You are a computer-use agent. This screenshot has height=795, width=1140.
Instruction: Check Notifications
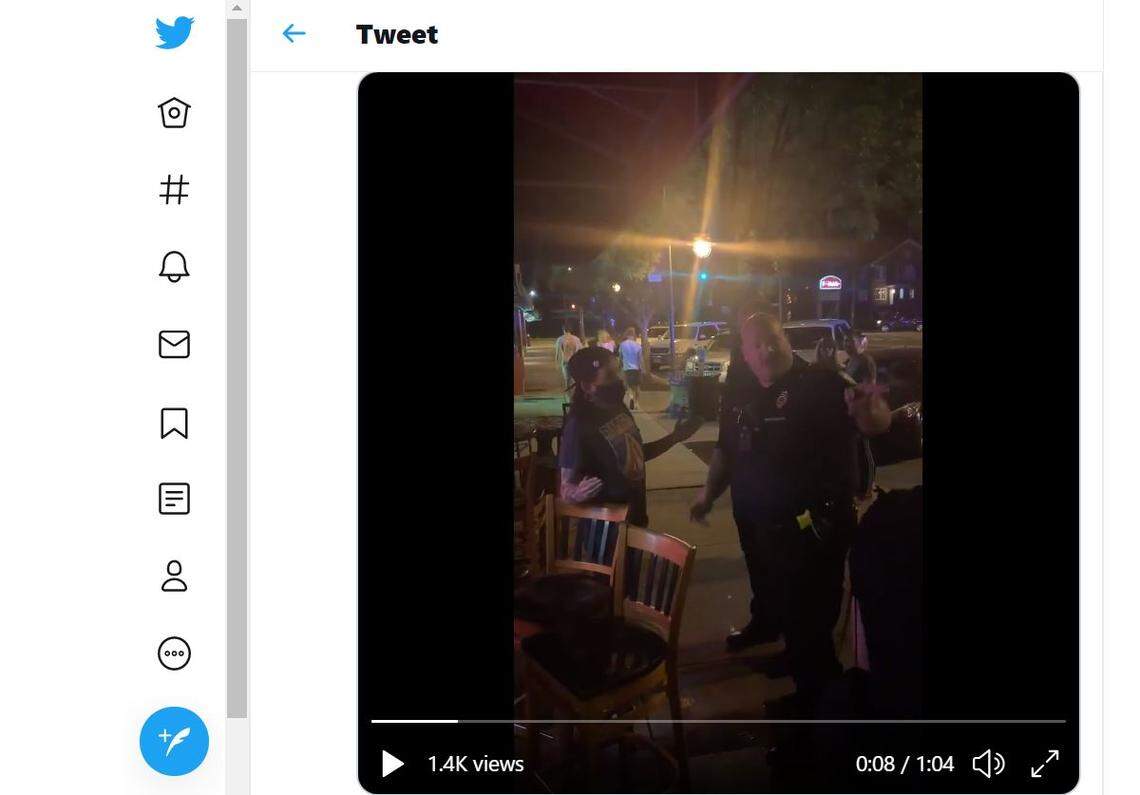(174, 266)
